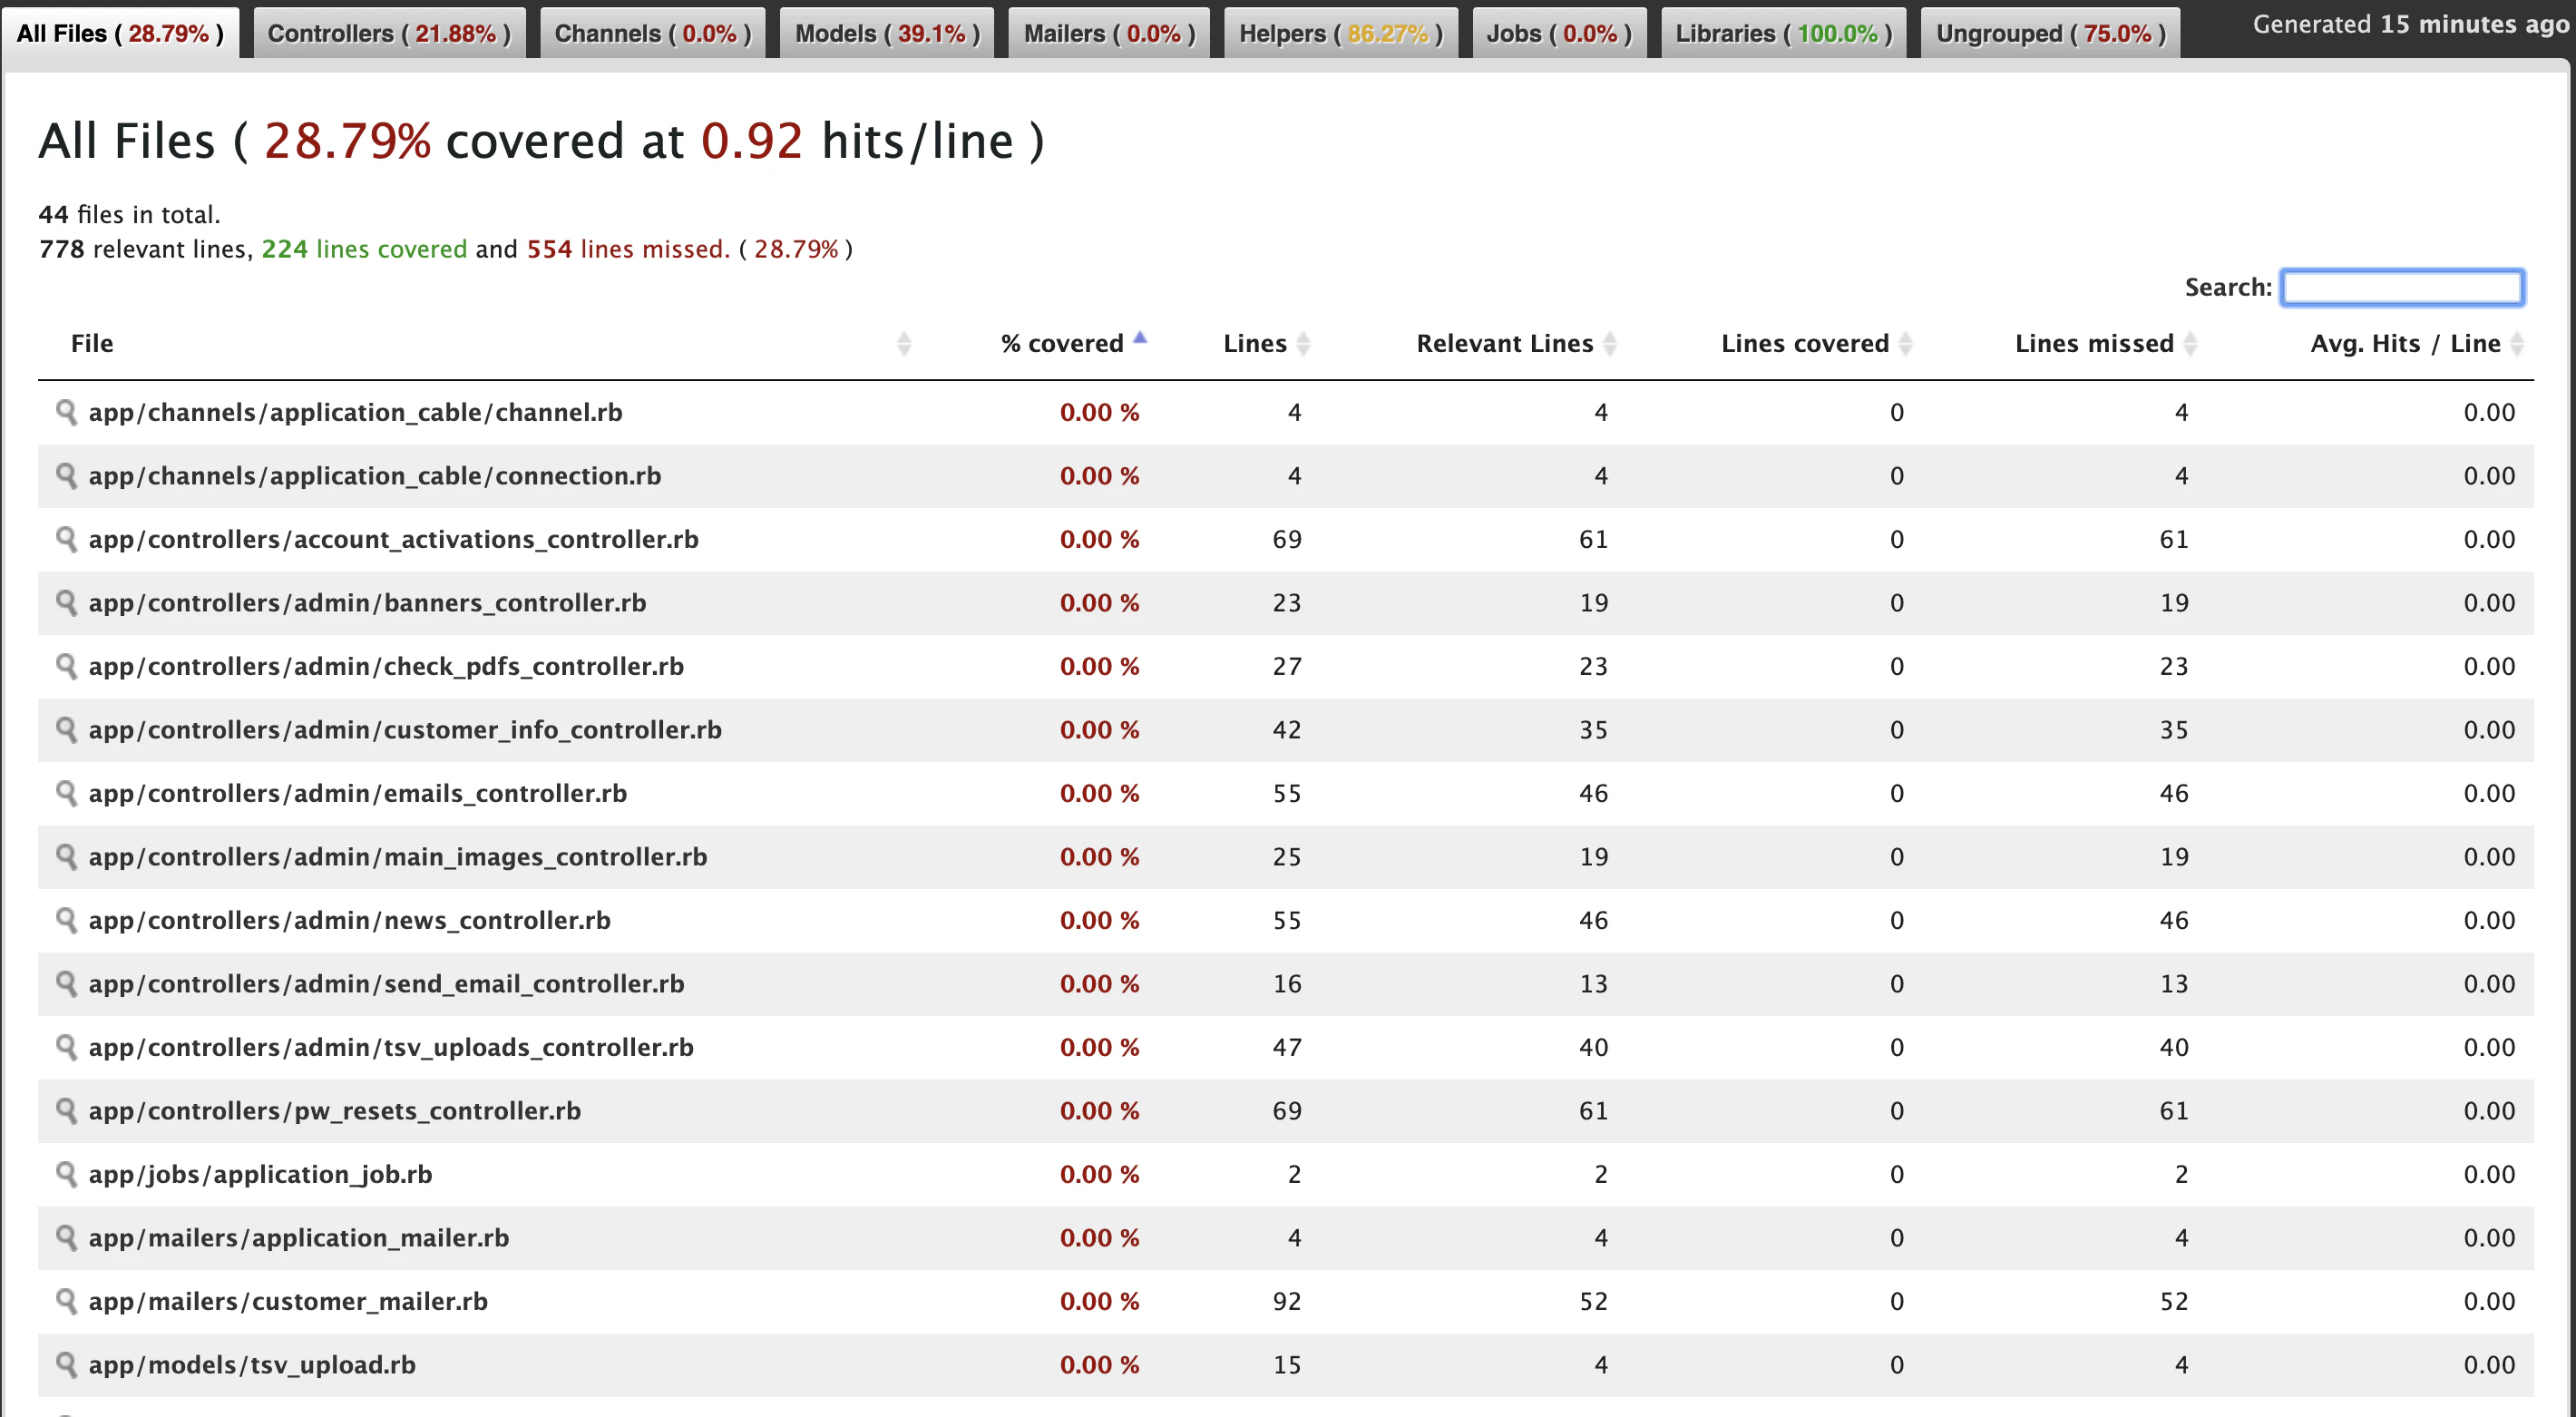This screenshot has width=2576, height=1417.
Task: Open pw_resets_controller.rb file link
Action: pos(334,1111)
